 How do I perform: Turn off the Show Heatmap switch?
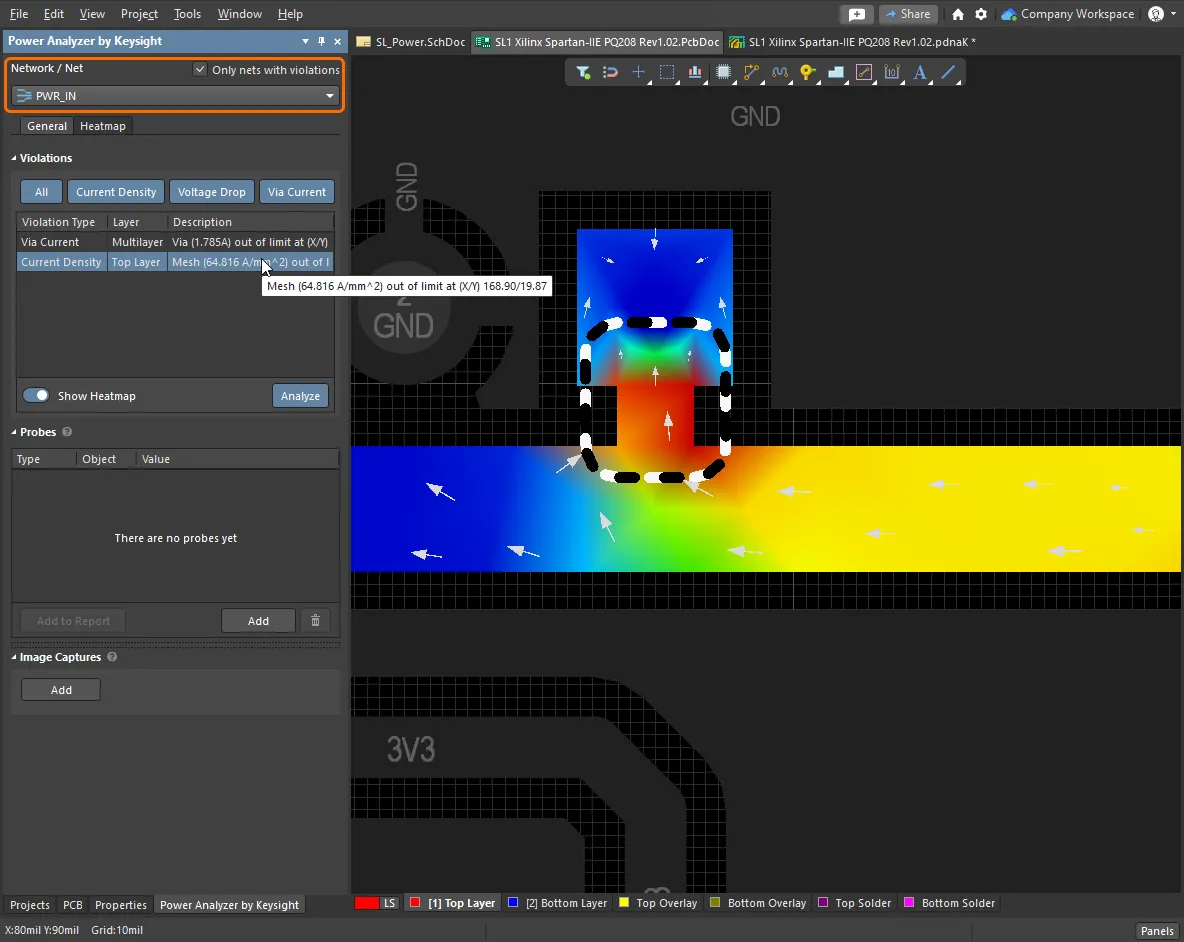click(36, 396)
